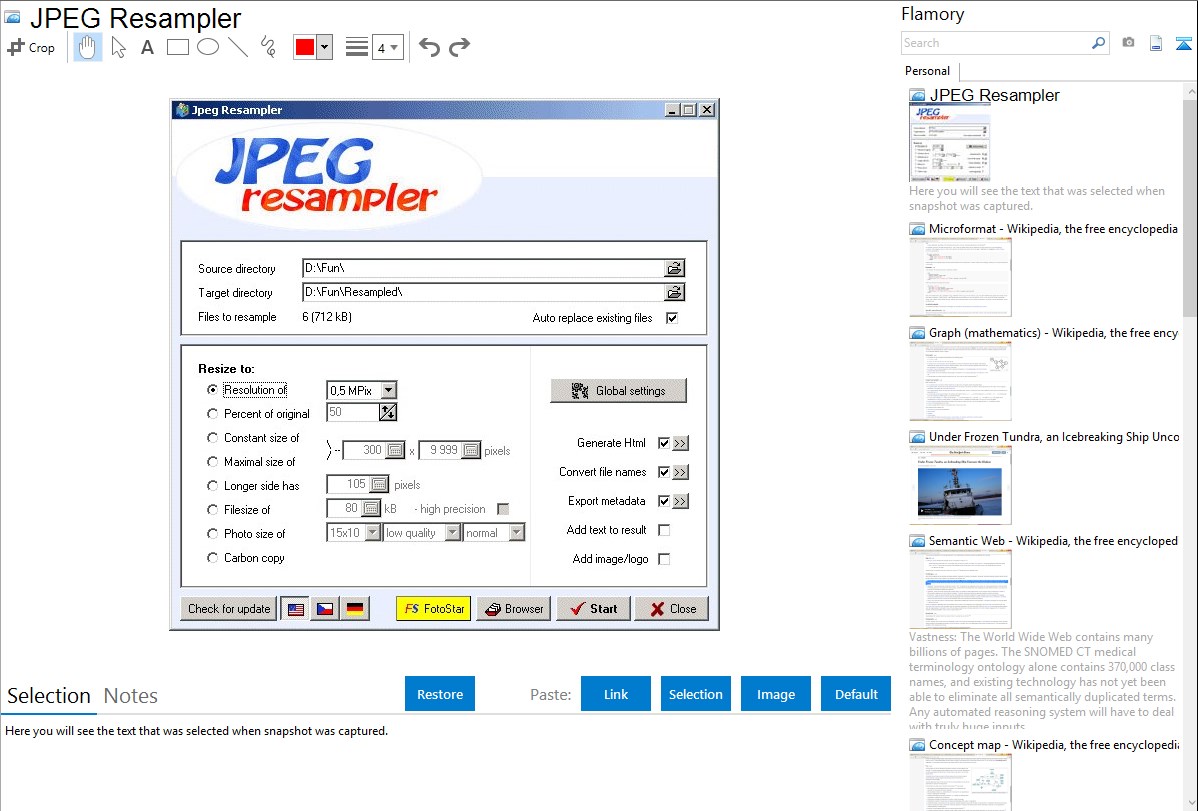The height and width of the screenshot is (811, 1198).
Task: Untick the Export metadata checkbox
Action: [664, 501]
